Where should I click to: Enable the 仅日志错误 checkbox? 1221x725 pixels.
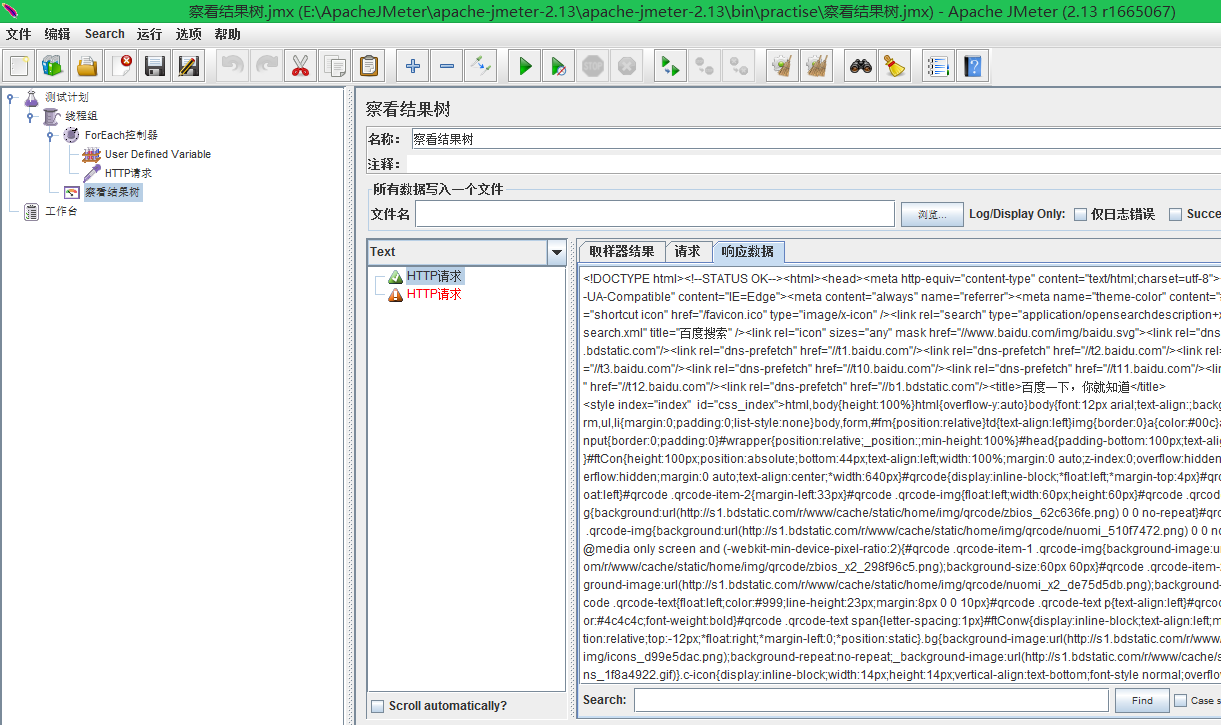[1080, 214]
